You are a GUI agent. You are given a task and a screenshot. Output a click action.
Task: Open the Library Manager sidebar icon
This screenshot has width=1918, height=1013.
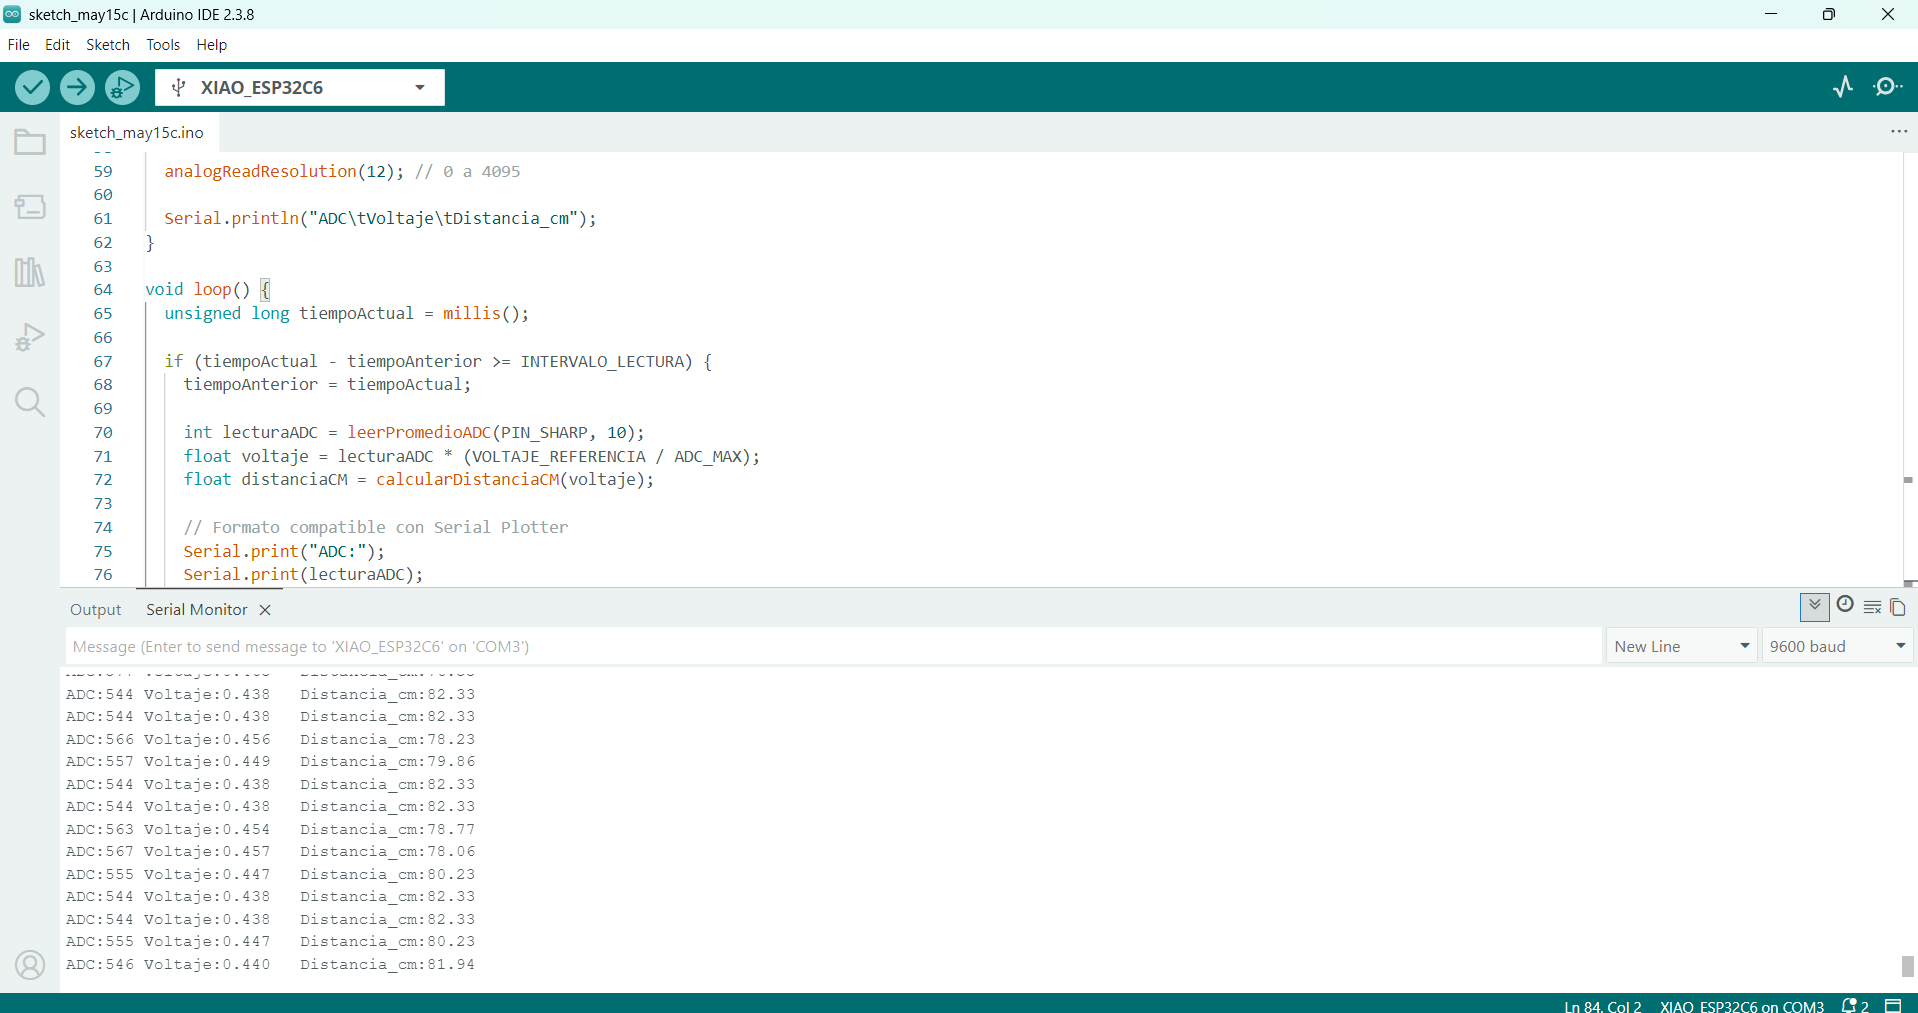pyautogui.click(x=30, y=272)
